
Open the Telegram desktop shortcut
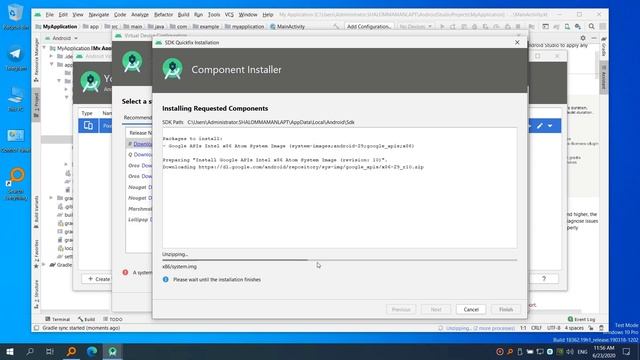coord(15,58)
